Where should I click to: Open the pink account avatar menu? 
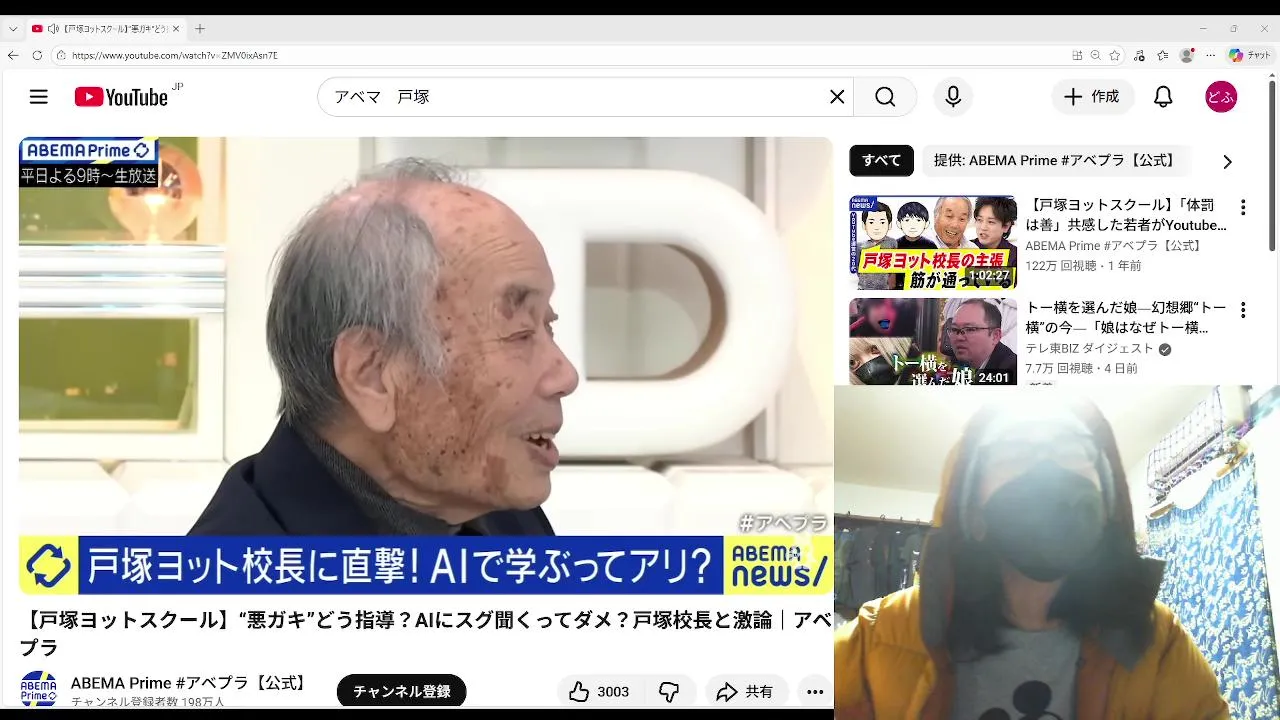[1221, 97]
